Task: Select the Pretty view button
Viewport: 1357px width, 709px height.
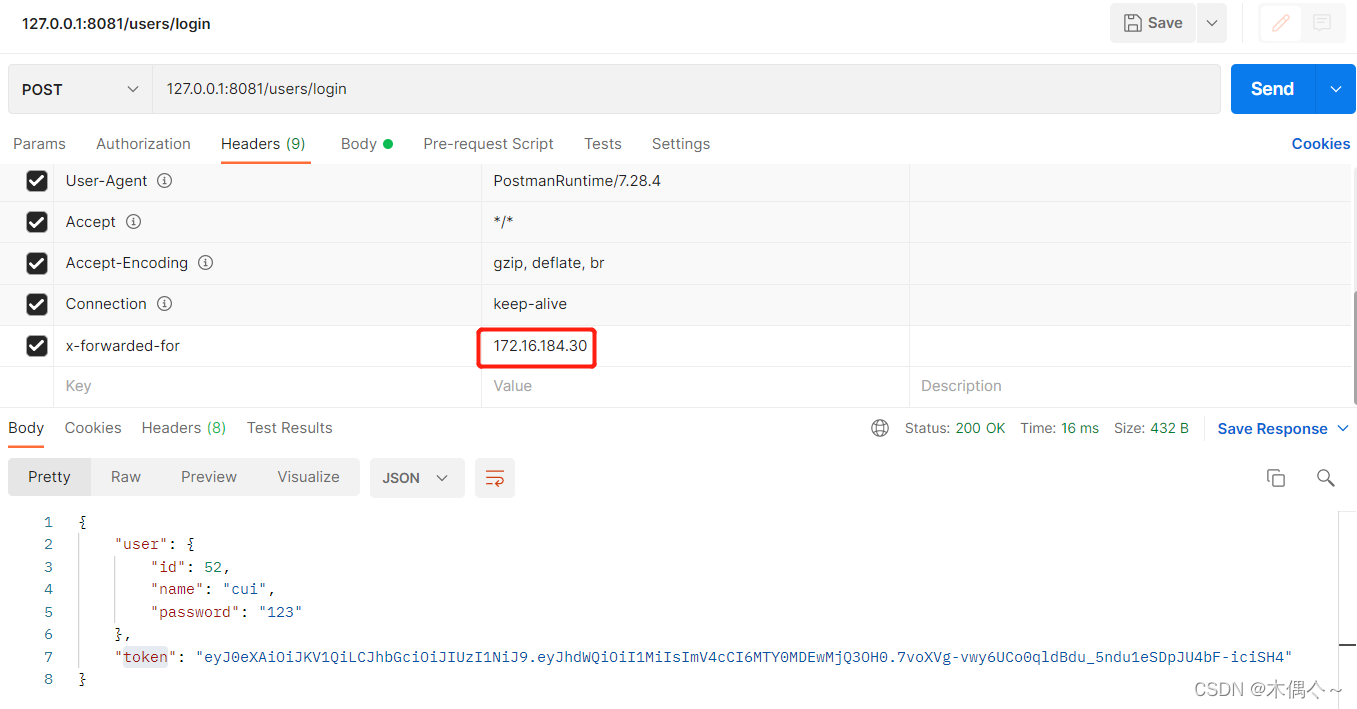Action: tap(49, 477)
